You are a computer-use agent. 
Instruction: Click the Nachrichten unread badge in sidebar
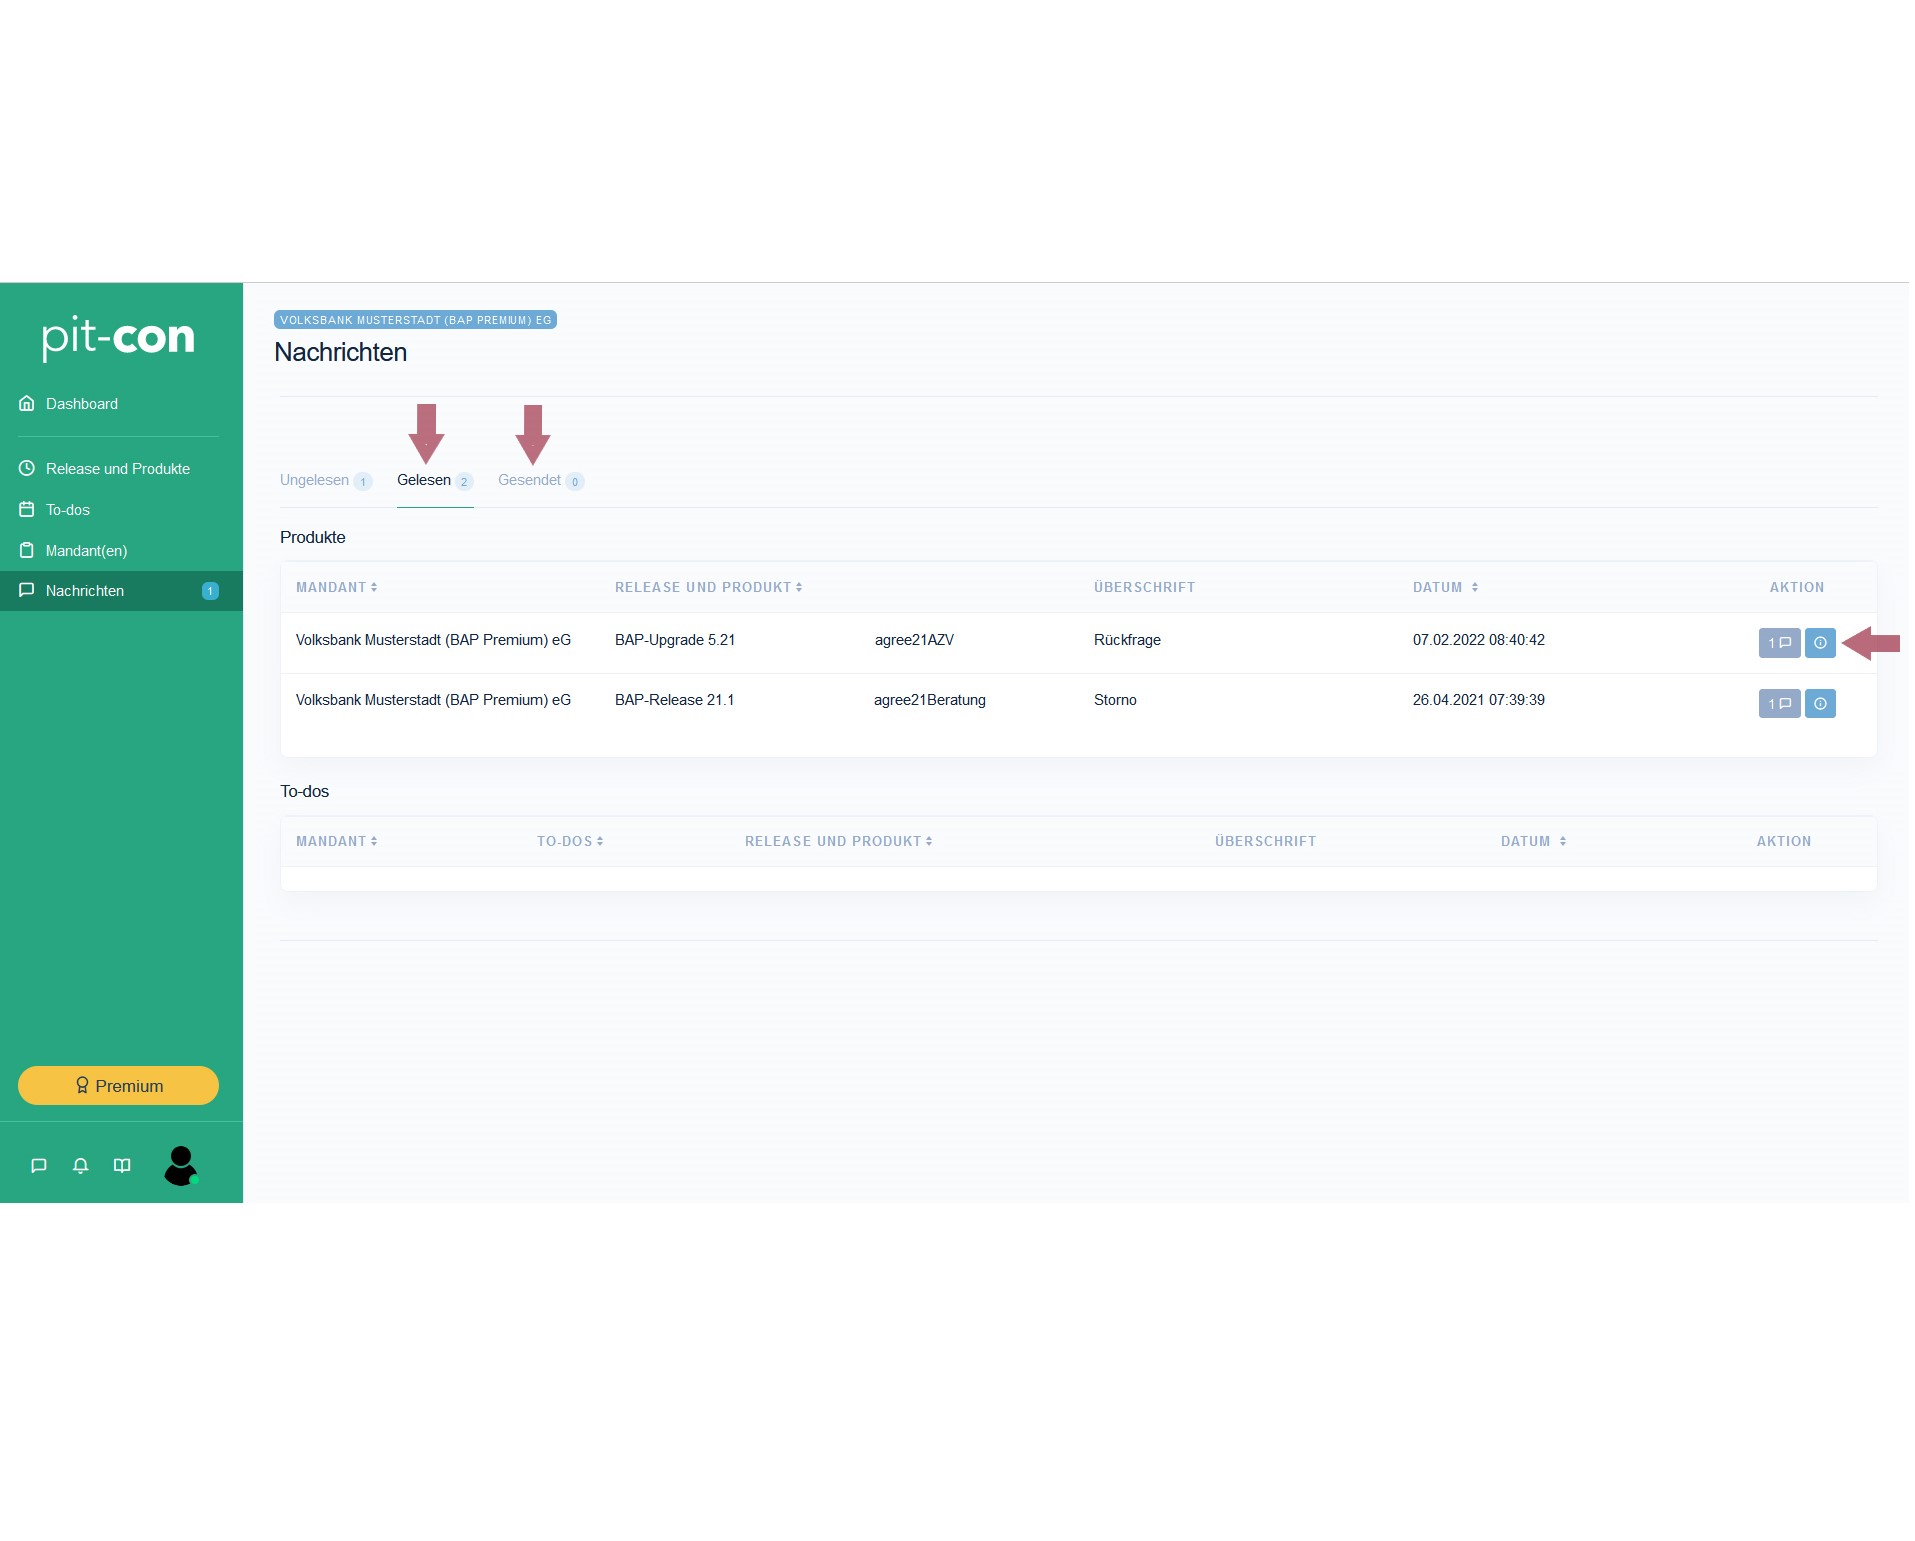coord(210,591)
